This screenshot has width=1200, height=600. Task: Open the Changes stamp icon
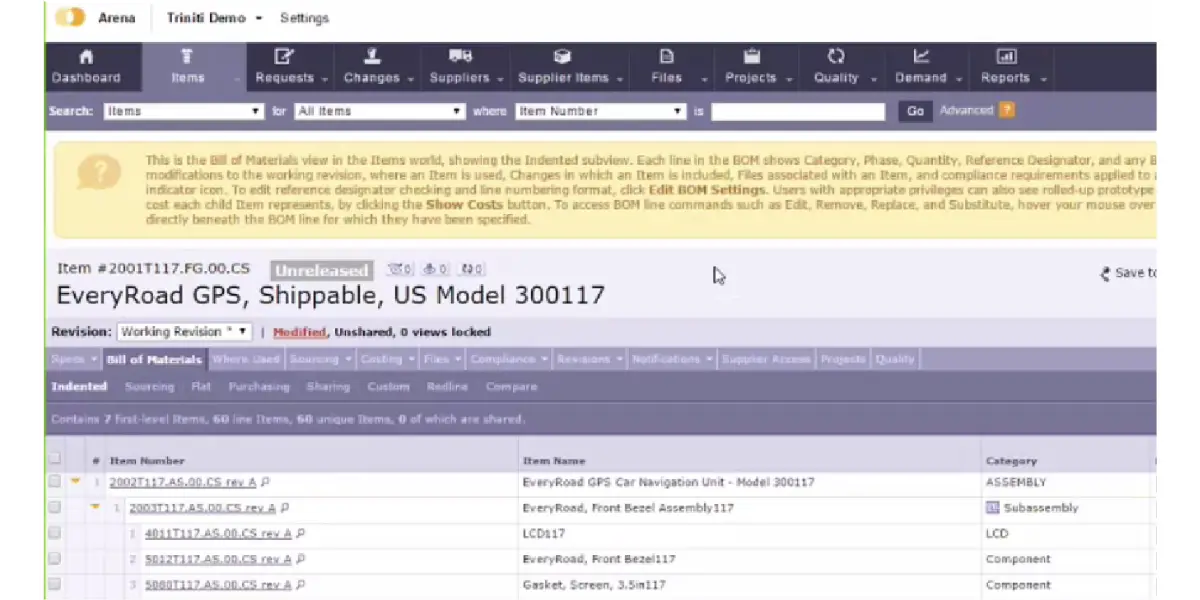(x=372, y=57)
